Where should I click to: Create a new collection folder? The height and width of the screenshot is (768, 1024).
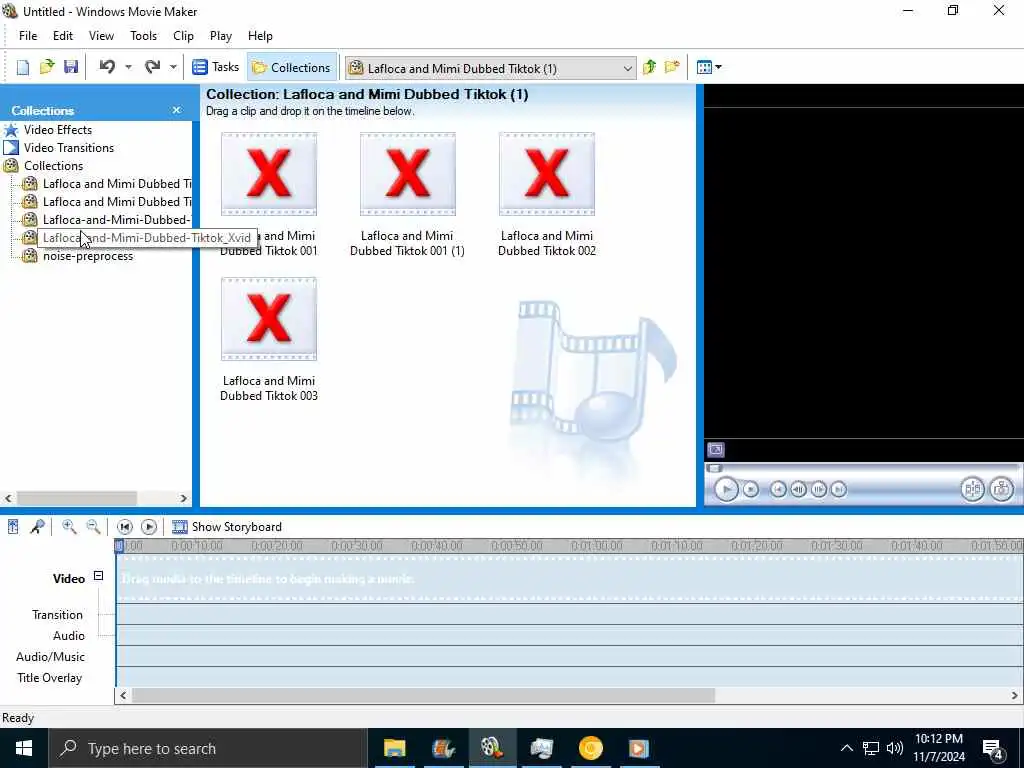pos(672,67)
